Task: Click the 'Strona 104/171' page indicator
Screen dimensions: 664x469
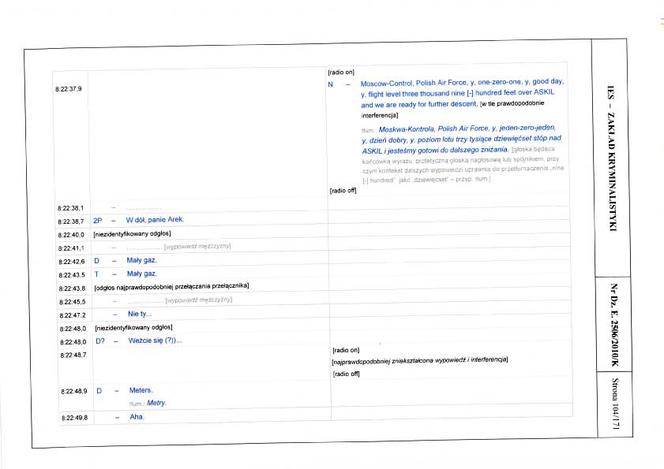Action: pos(615,403)
